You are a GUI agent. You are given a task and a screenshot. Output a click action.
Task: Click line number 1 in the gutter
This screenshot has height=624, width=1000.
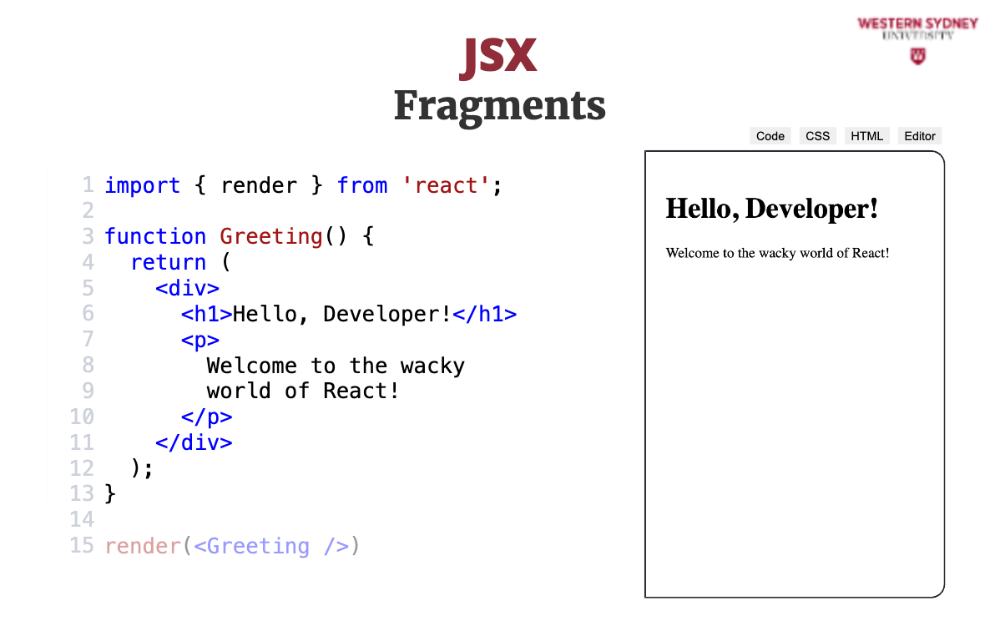(x=88, y=186)
